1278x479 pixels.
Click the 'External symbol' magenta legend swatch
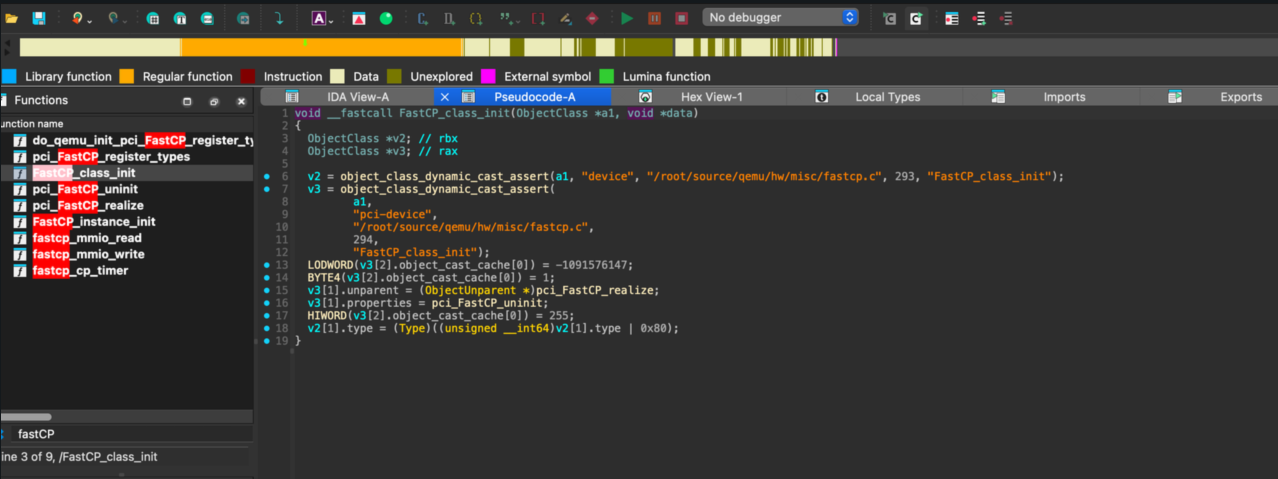tap(488, 76)
